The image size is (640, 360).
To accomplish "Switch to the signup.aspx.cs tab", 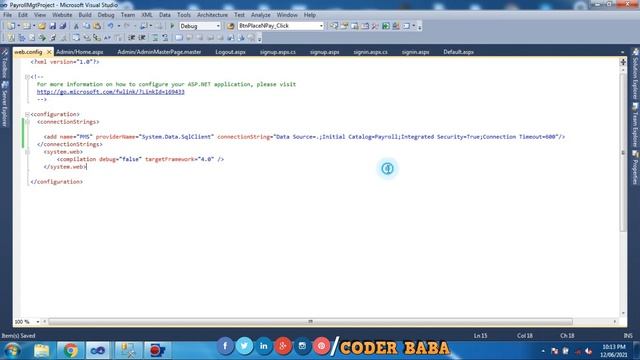I will pyautogui.click(x=278, y=52).
